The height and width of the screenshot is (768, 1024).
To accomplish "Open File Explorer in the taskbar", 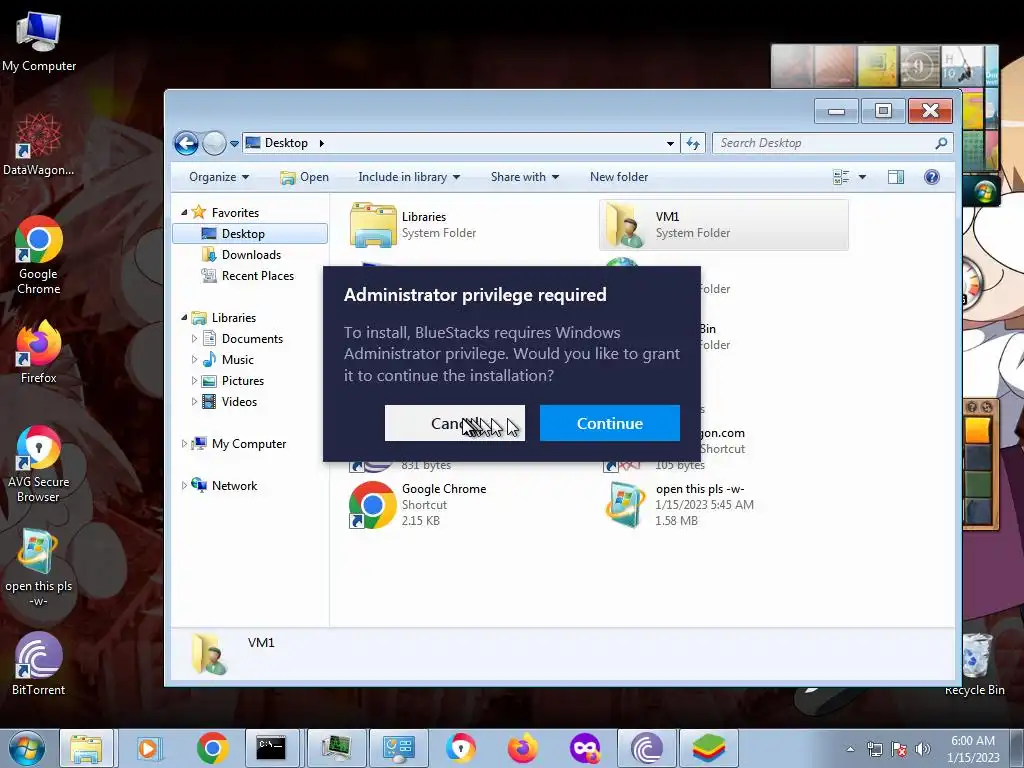I will click(x=86, y=748).
